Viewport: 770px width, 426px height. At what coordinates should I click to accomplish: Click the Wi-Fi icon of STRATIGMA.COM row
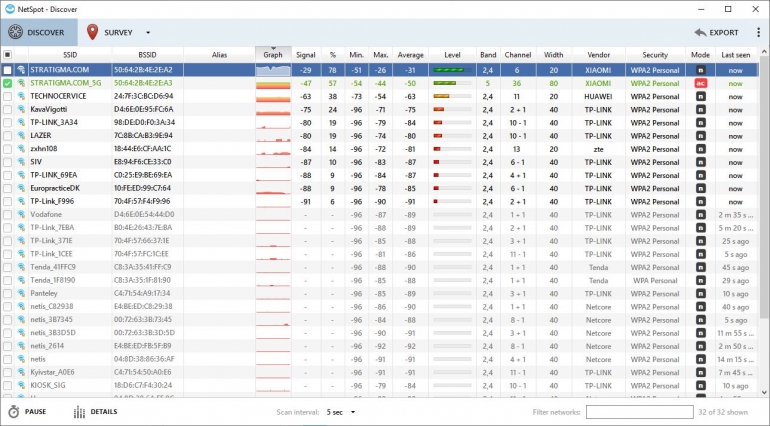coord(21,70)
